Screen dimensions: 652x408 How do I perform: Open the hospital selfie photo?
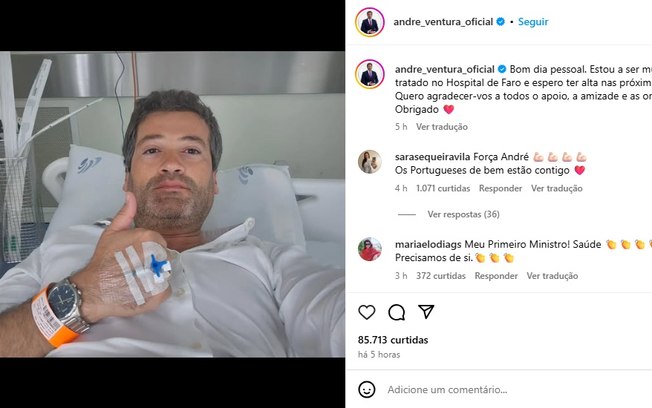click(172, 204)
